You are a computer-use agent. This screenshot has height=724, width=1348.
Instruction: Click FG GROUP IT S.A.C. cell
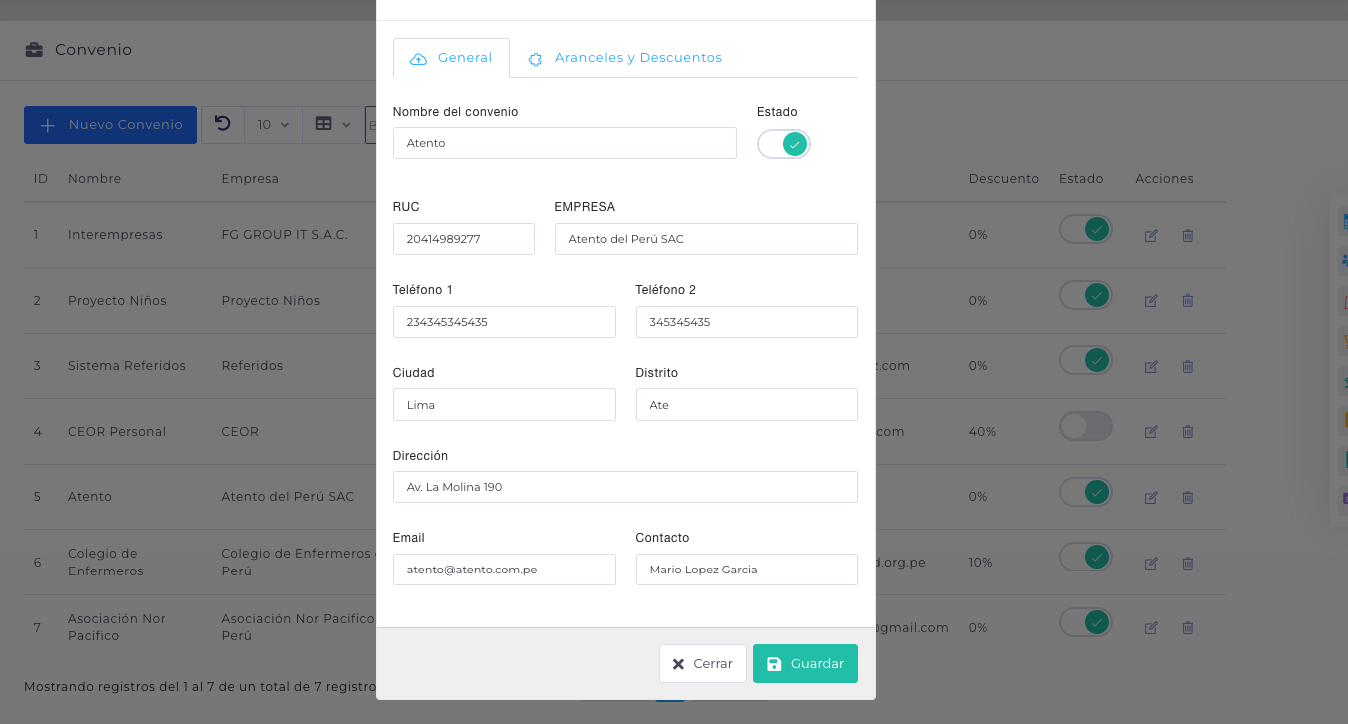[x=284, y=235]
